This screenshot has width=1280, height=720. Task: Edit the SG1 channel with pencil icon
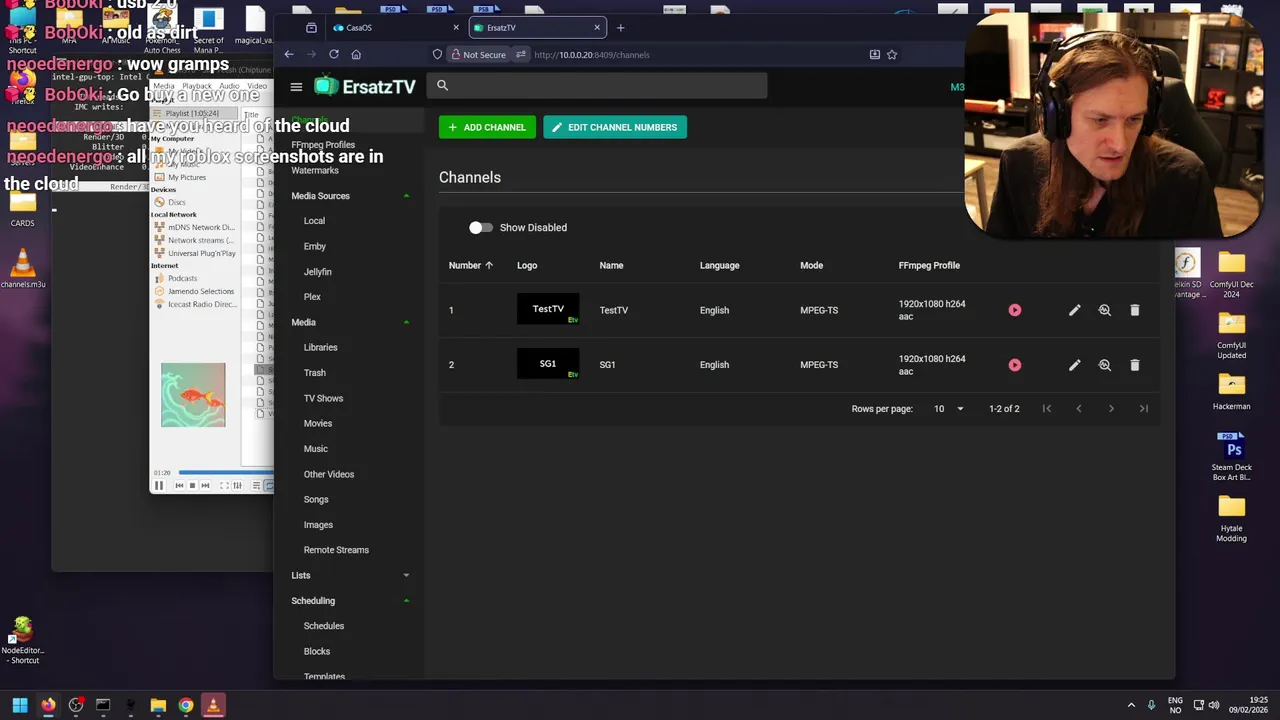(x=1075, y=365)
